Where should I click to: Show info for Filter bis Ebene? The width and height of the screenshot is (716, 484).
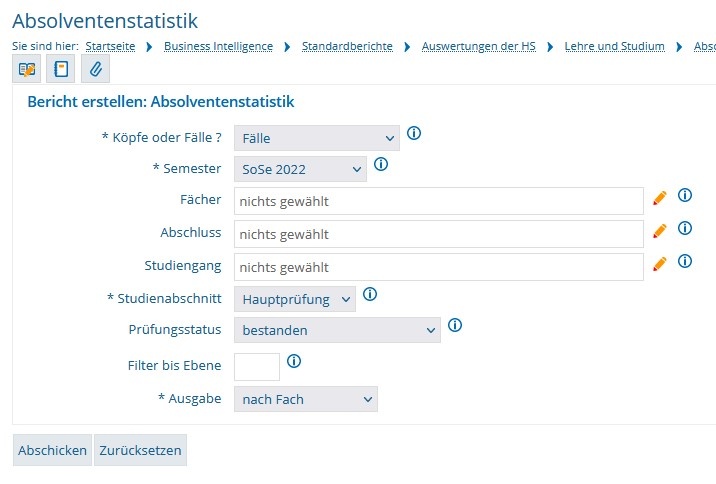pos(294,362)
